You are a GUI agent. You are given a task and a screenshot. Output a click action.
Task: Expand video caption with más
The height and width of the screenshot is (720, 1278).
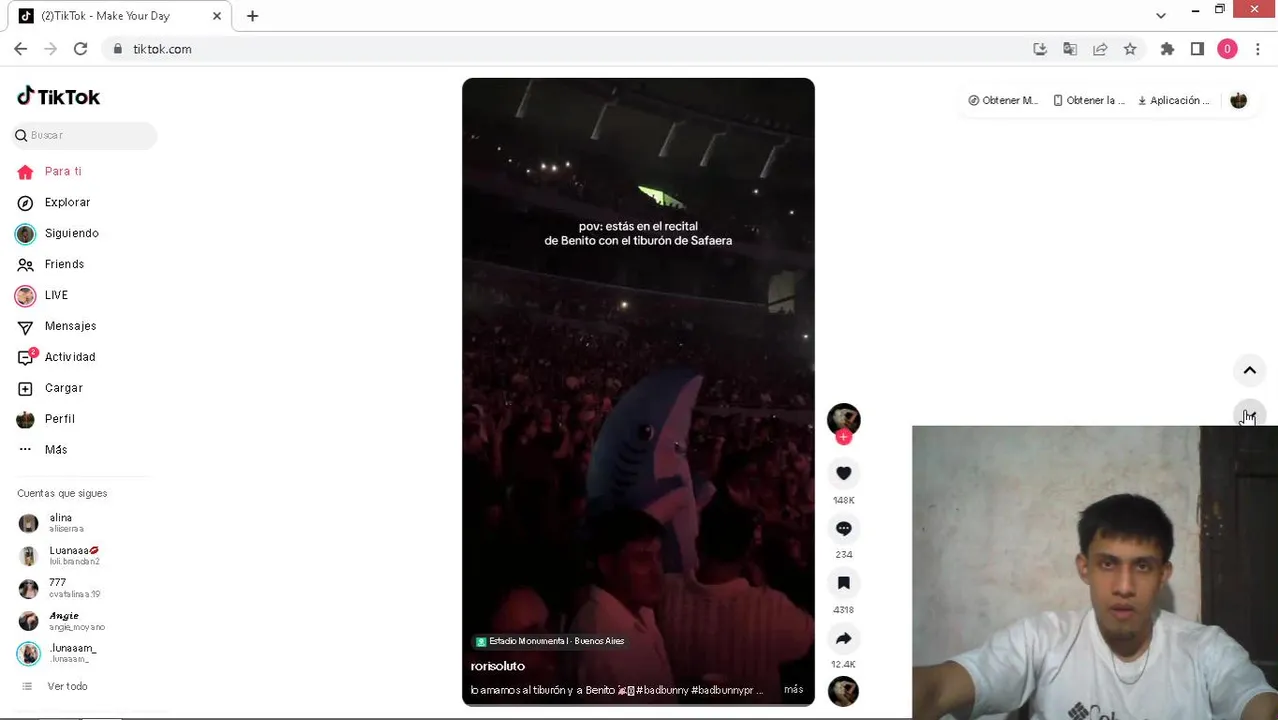pos(793,689)
